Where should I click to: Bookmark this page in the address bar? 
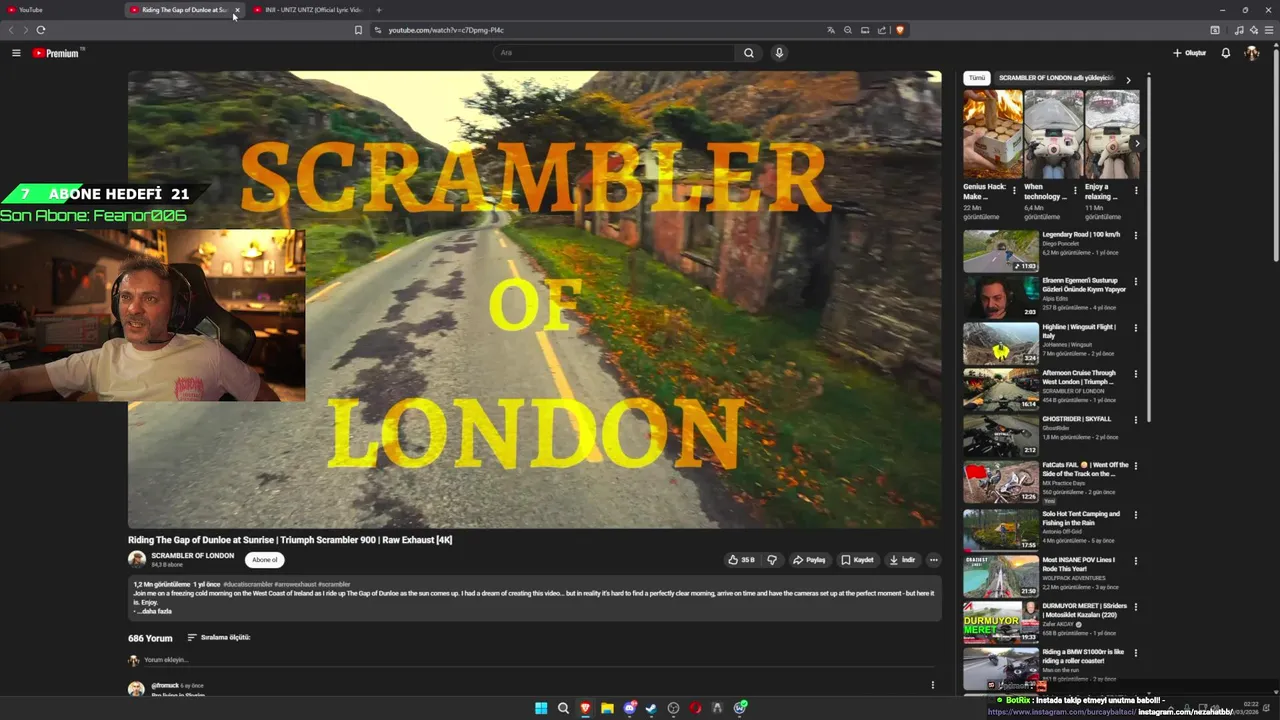pyautogui.click(x=358, y=30)
